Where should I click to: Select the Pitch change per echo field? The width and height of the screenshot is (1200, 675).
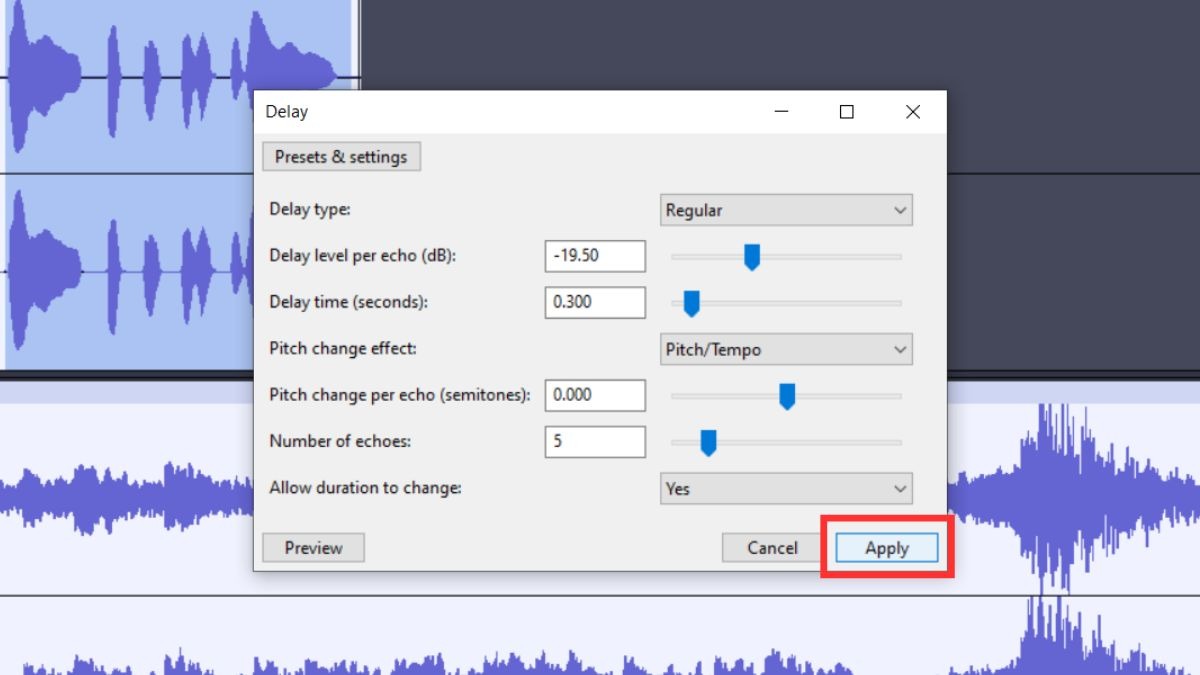(595, 395)
